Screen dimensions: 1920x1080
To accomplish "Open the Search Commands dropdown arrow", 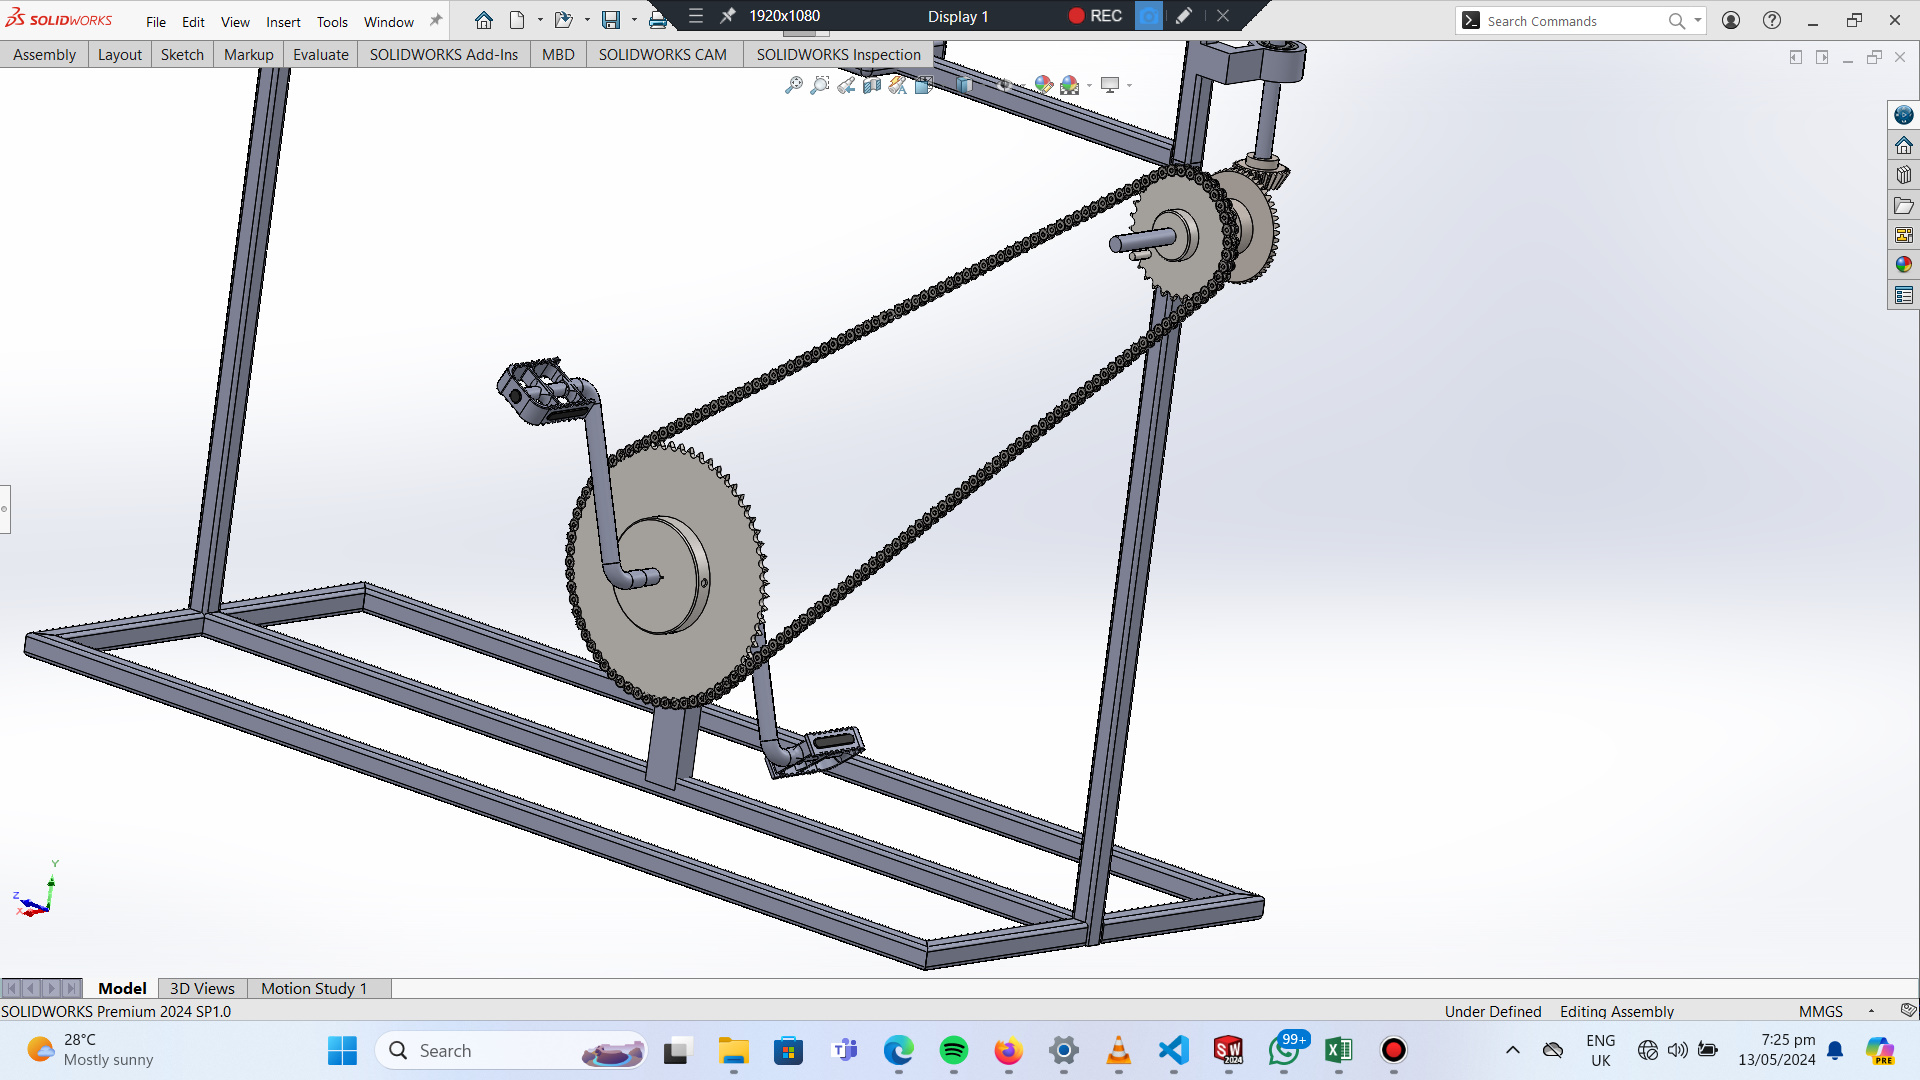I will (x=1698, y=20).
